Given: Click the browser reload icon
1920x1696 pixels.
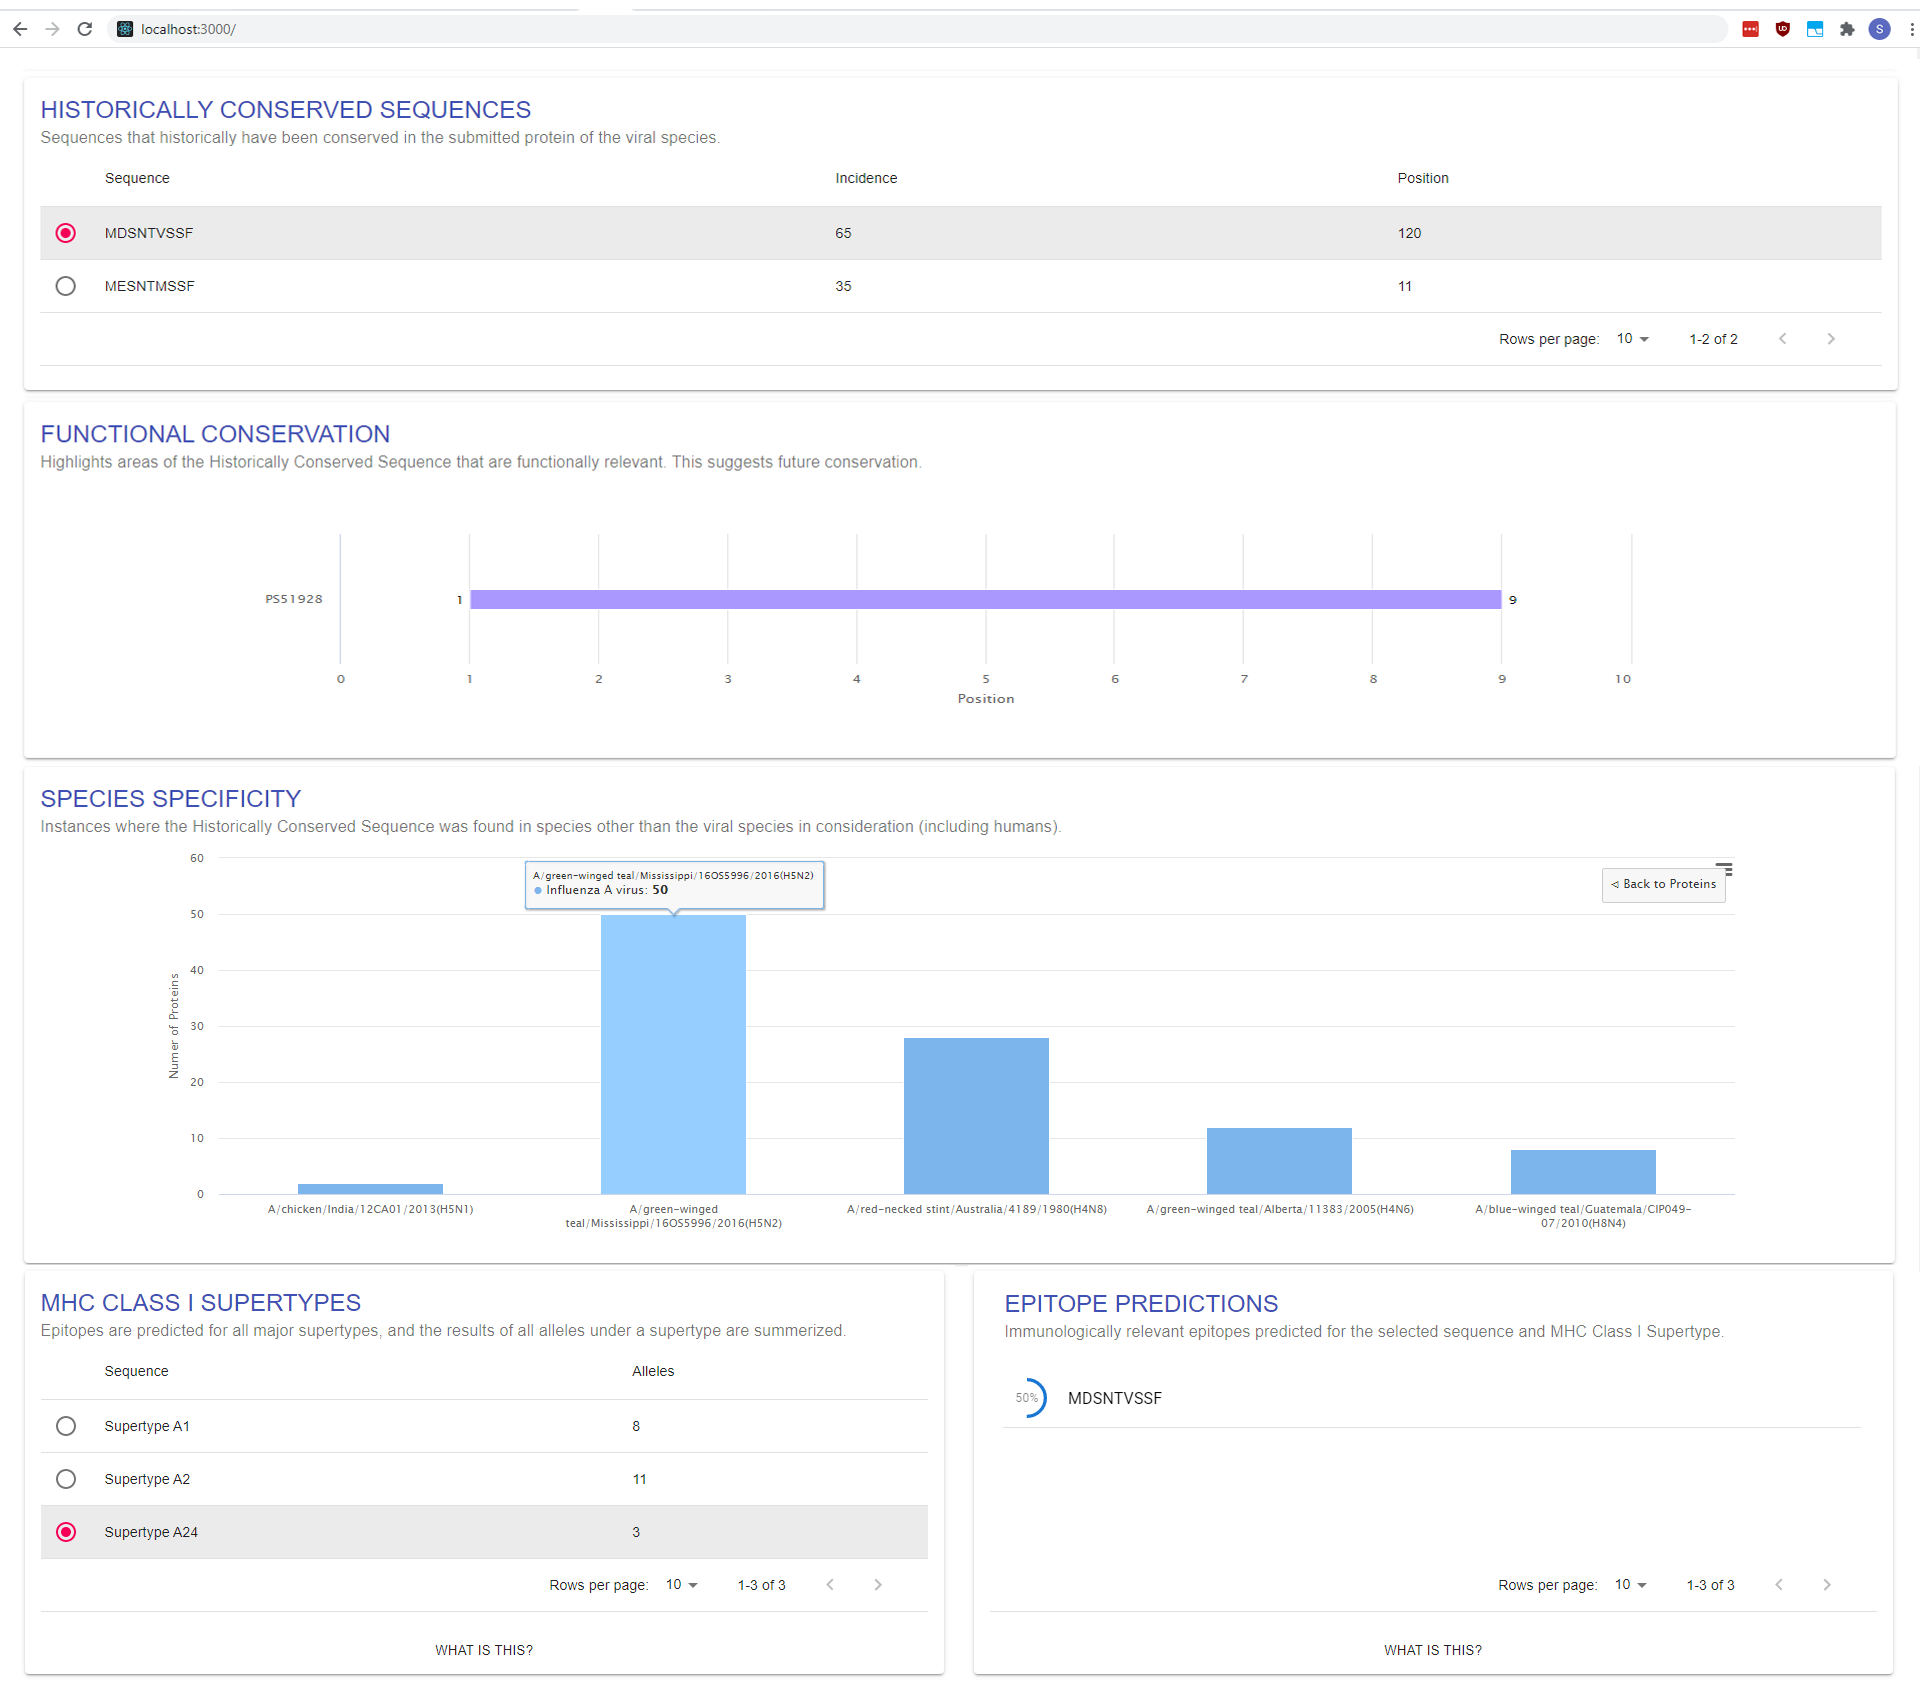Looking at the screenshot, I should [85, 29].
